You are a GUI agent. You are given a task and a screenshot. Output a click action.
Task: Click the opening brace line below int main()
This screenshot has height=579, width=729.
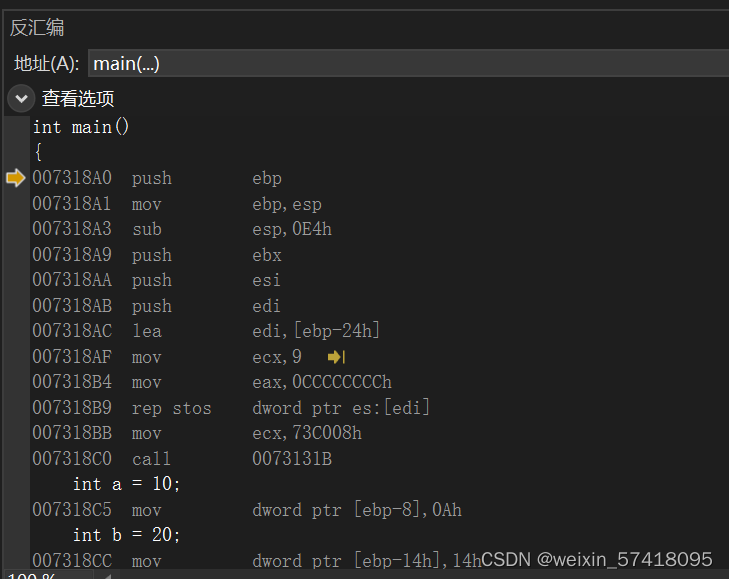click(38, 152)
